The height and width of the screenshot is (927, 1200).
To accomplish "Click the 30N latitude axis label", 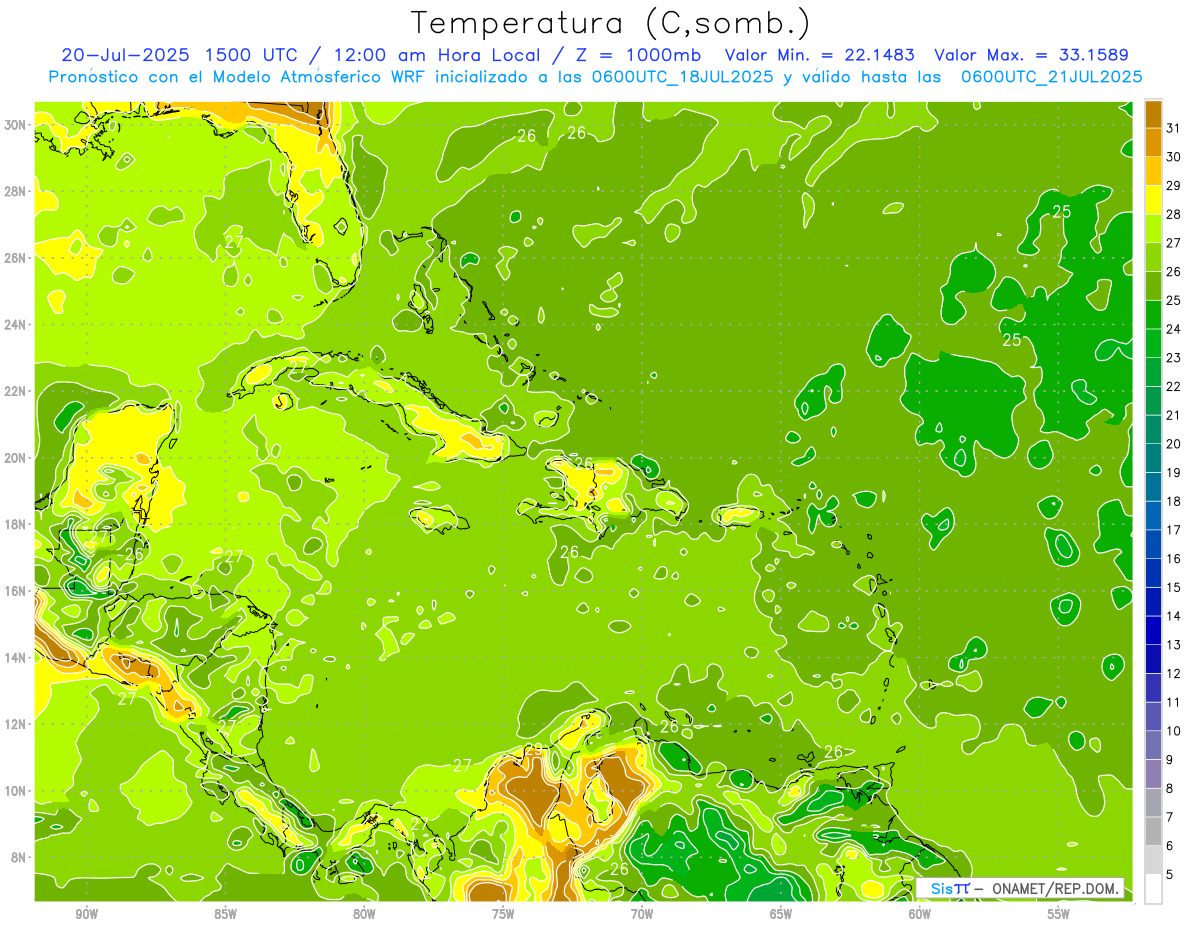I will 16,124.
